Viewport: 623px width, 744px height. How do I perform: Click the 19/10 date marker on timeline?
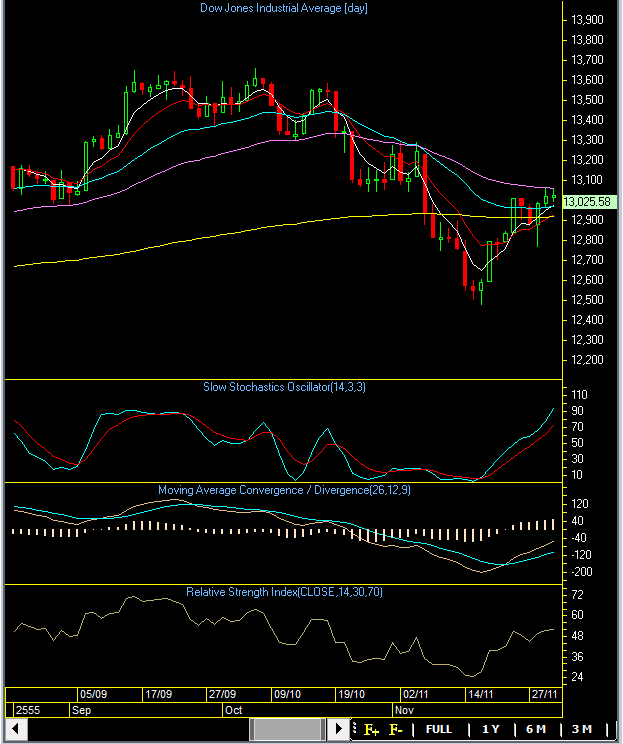pos(352,693)
